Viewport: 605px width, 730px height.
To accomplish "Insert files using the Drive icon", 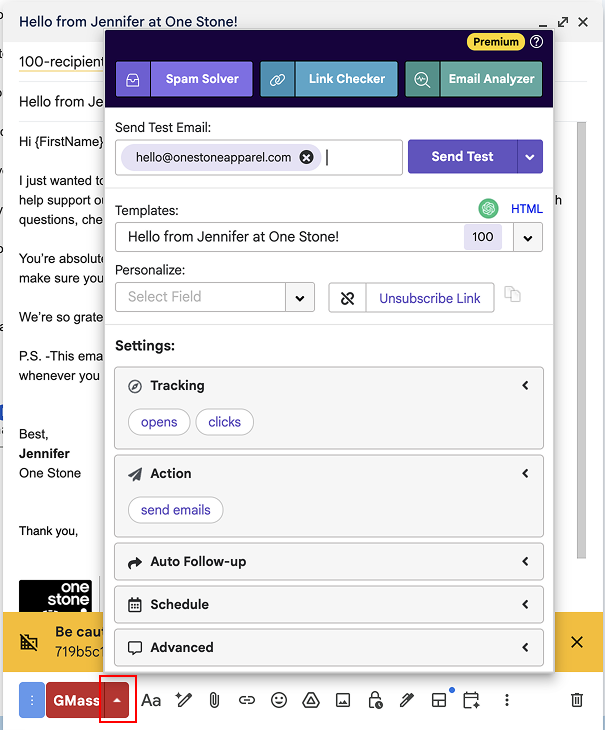I will [x=310, y=700].
